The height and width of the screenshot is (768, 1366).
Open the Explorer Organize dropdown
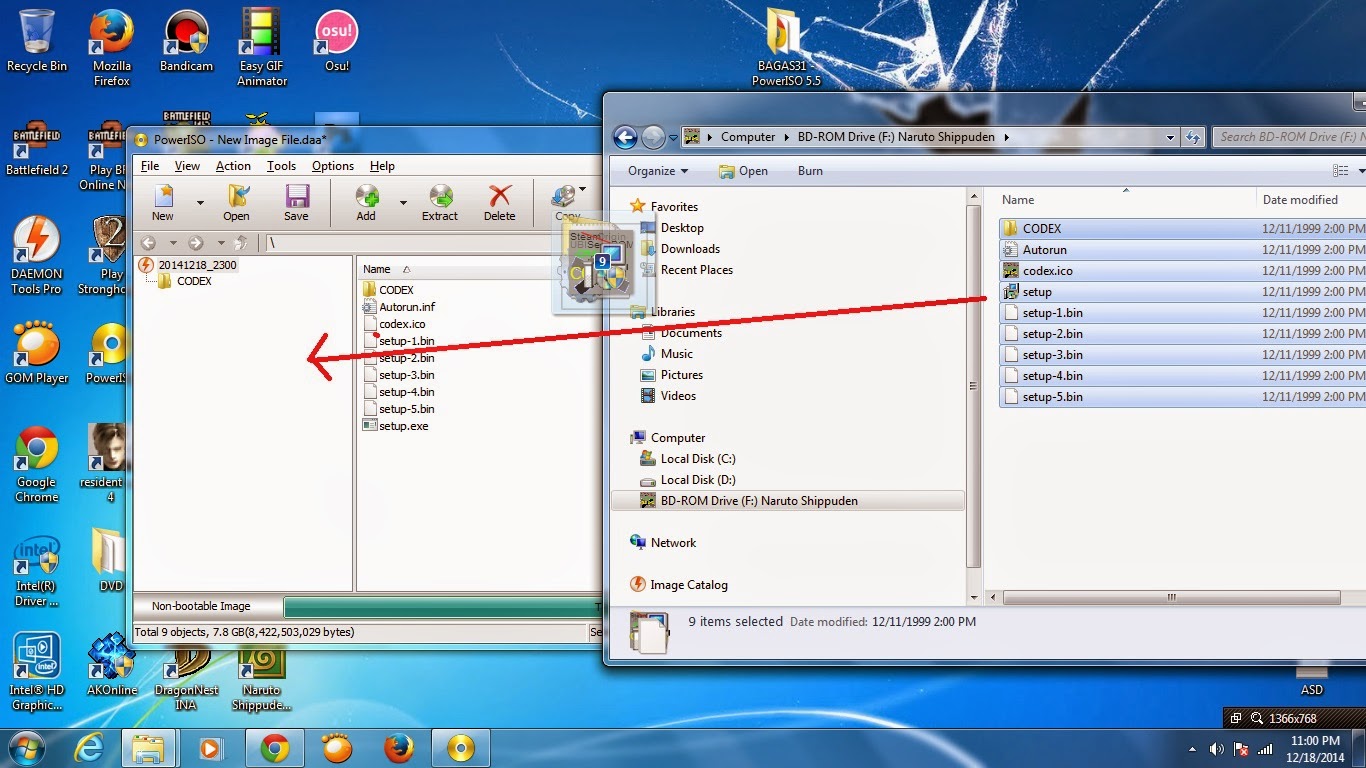pyautogui.click(x=657, y=171)
